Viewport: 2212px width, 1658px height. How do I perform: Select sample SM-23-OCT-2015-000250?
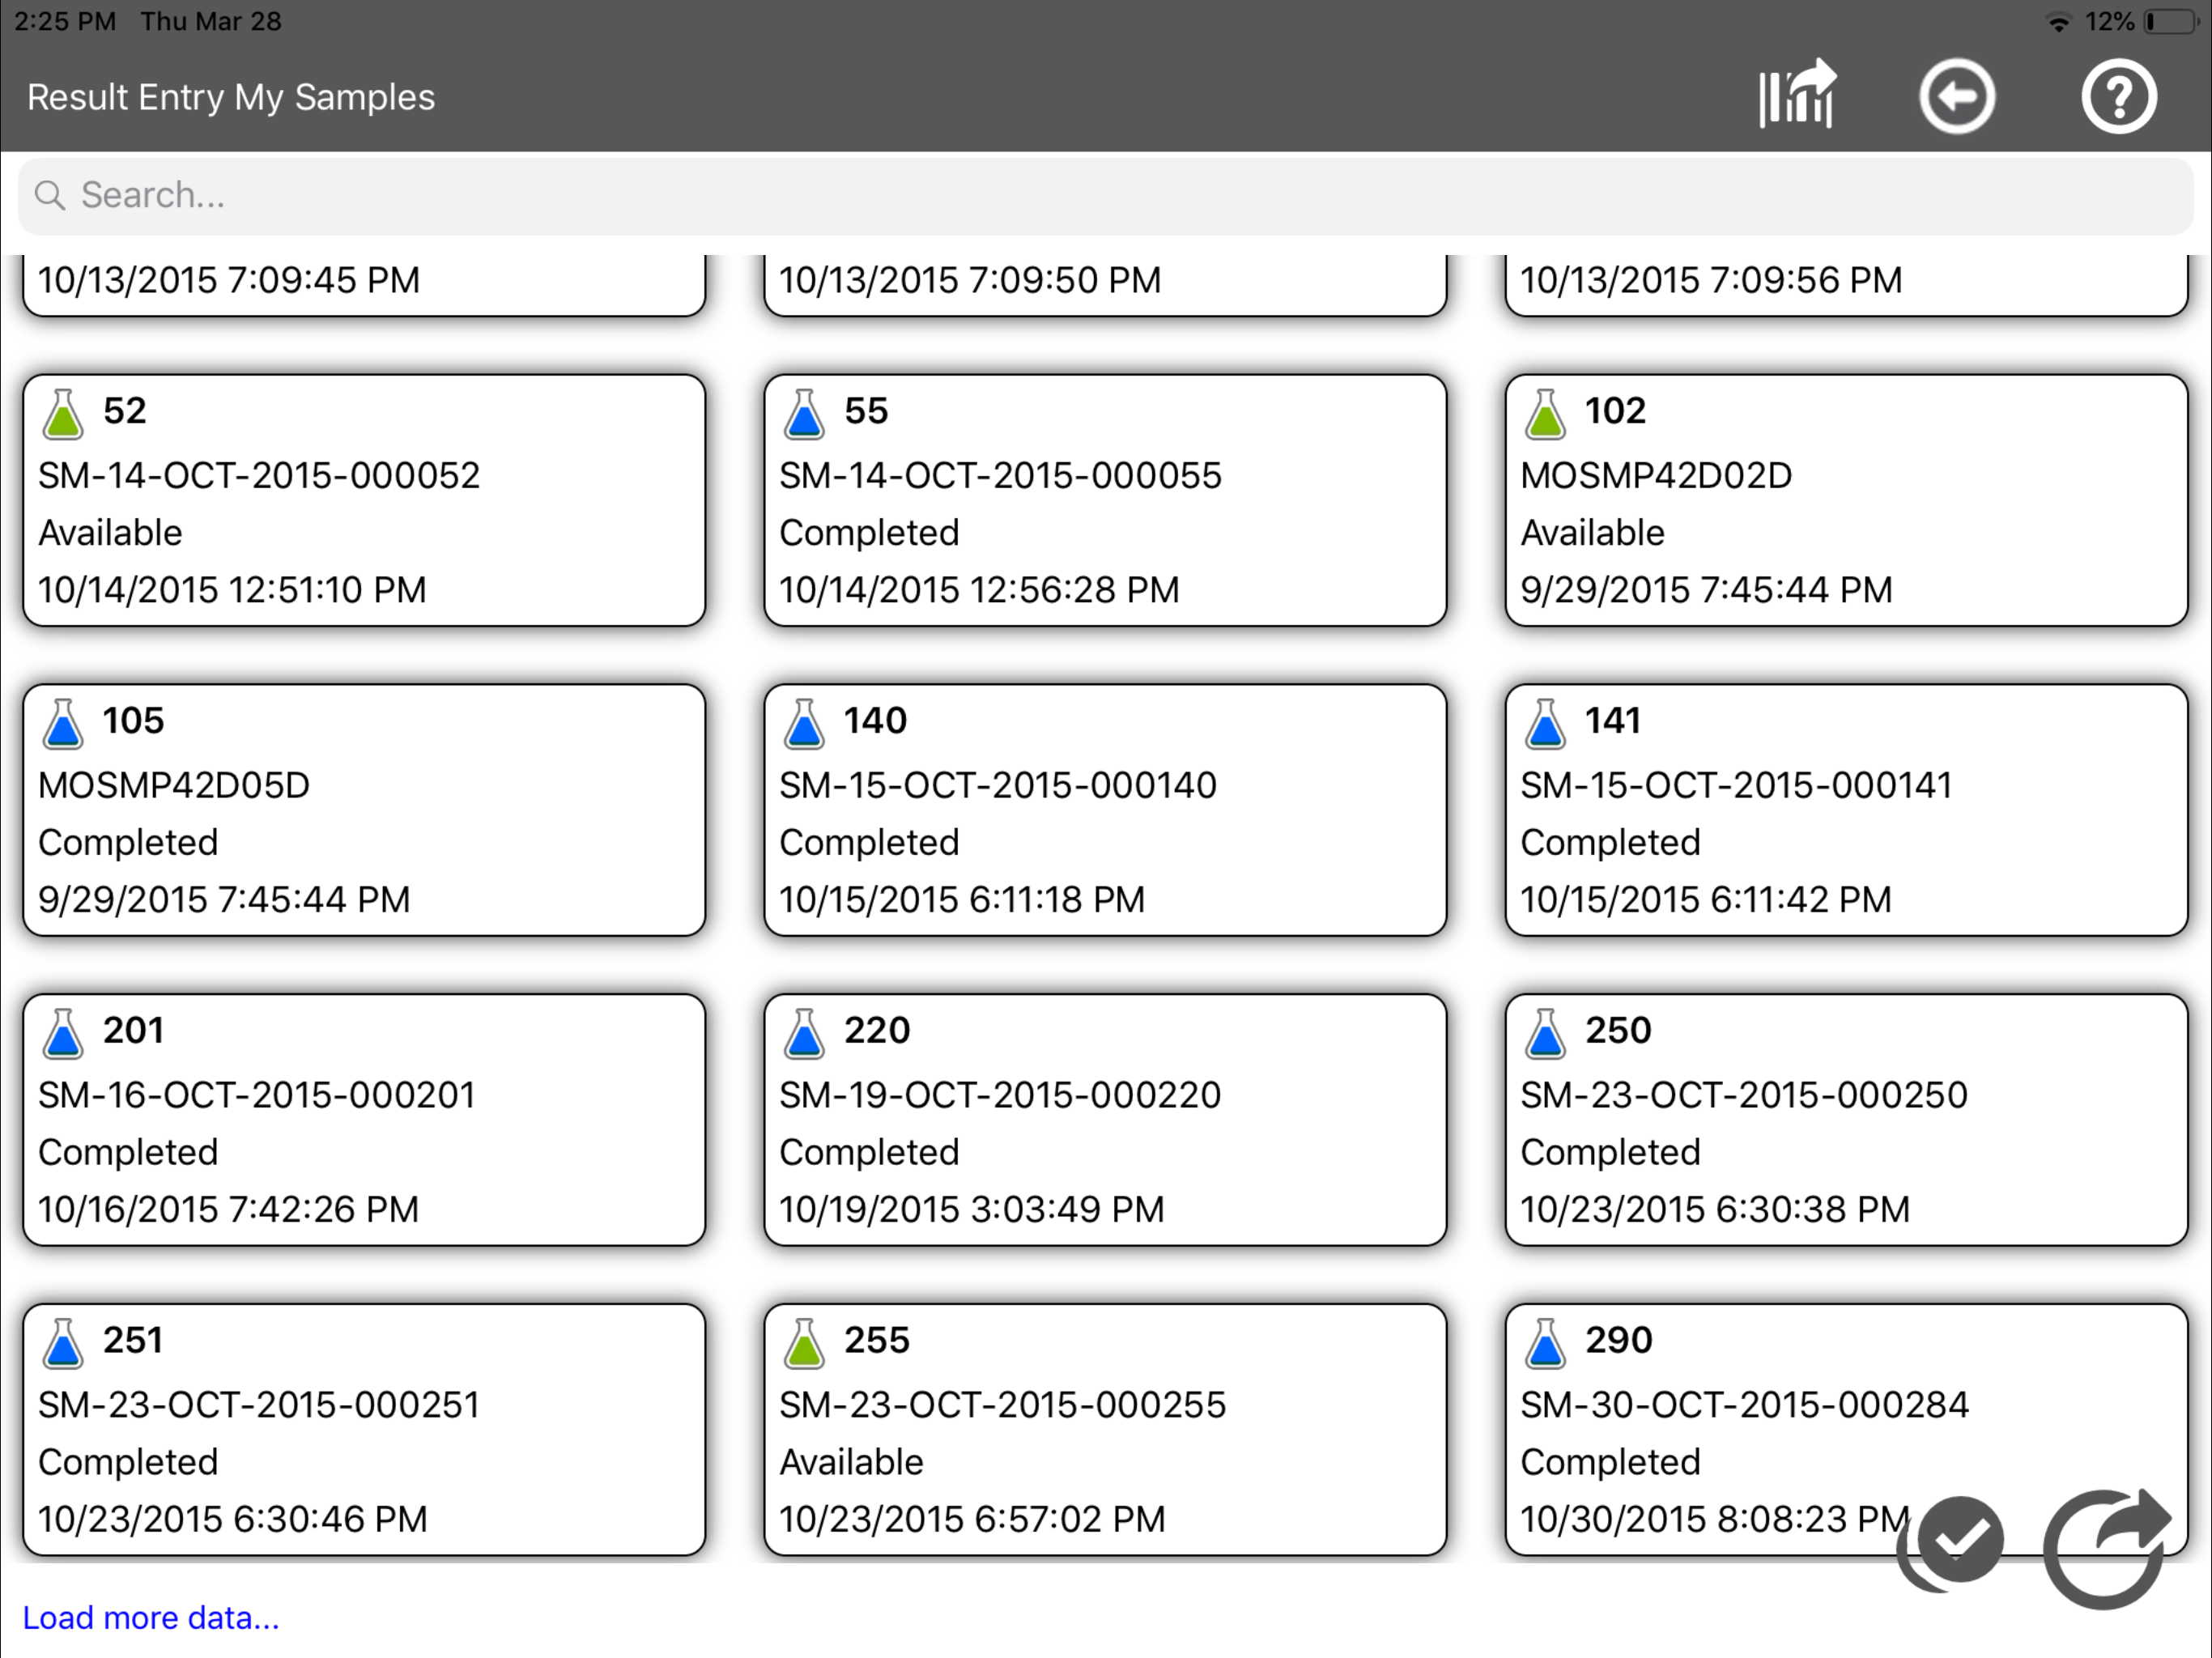point(1846,1120)
